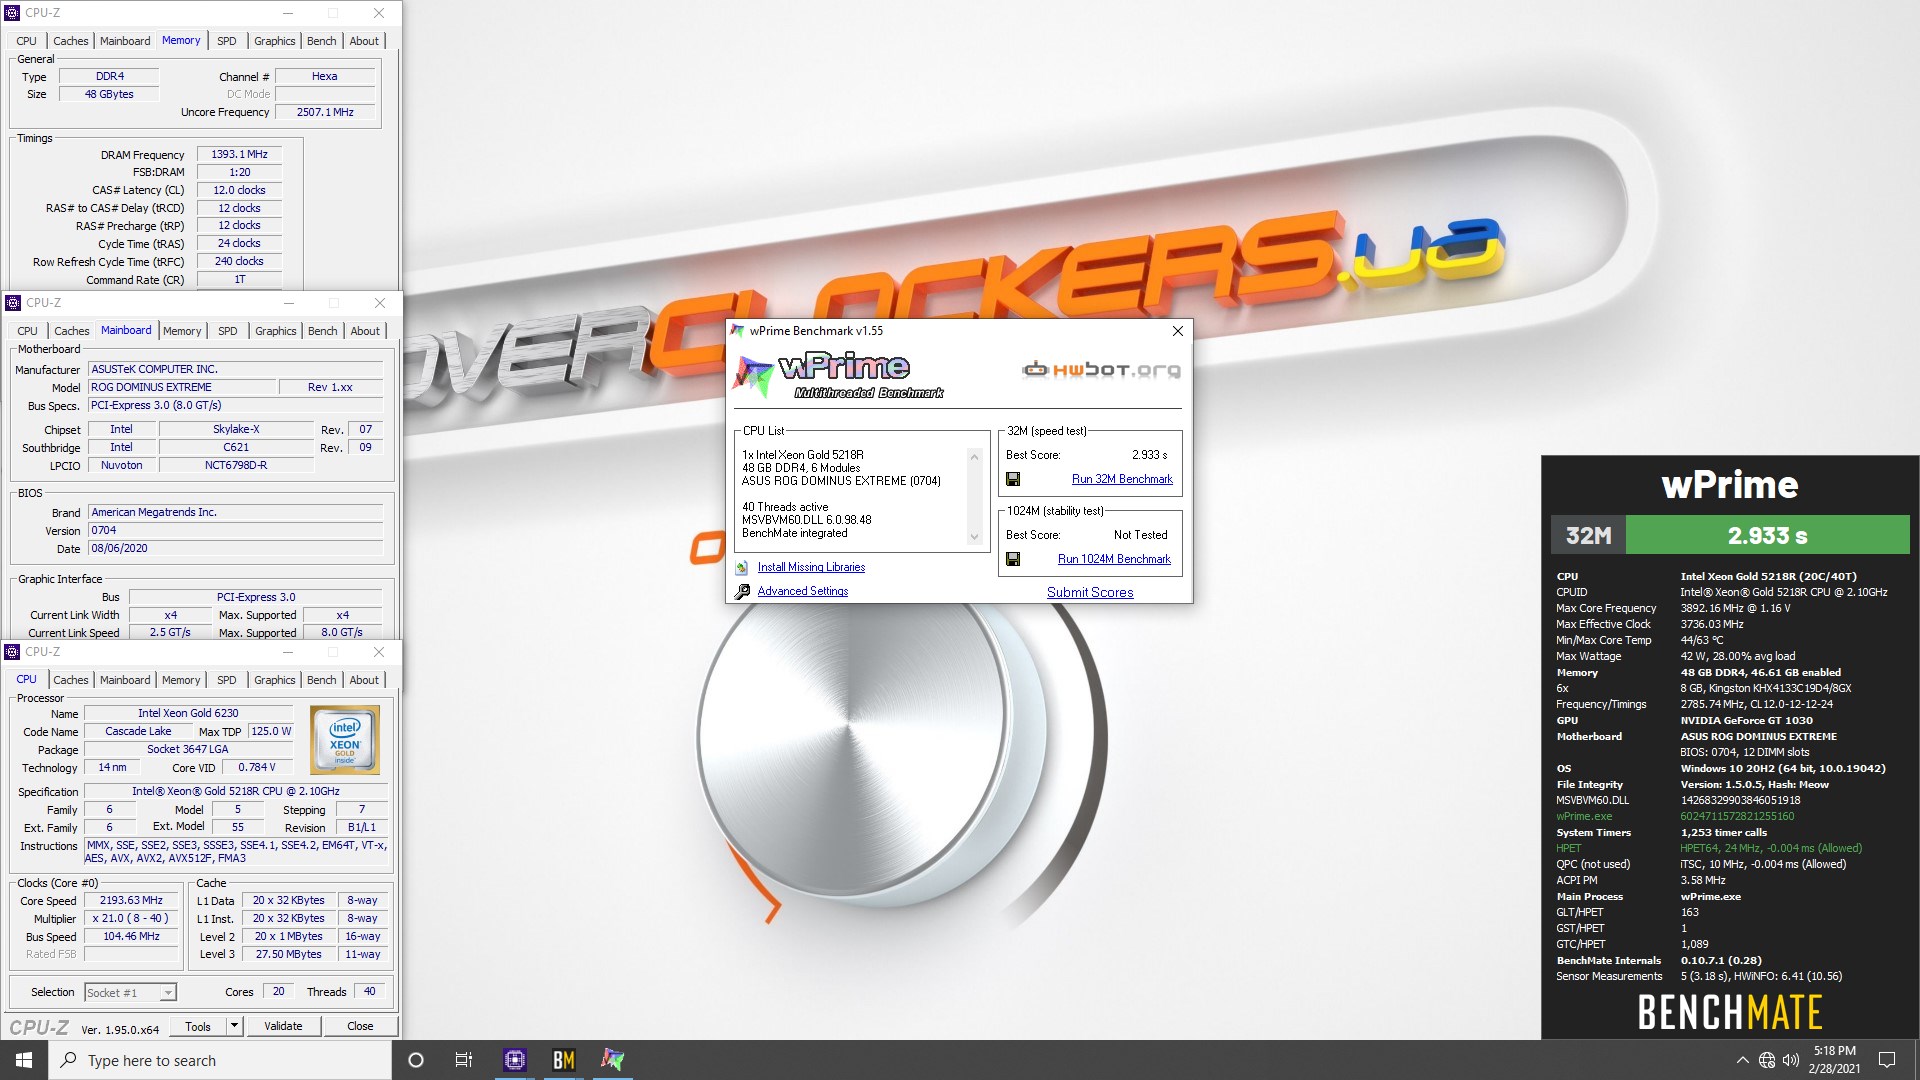Open network tray icon

pyautogui.click(x=1767, y=1060)
